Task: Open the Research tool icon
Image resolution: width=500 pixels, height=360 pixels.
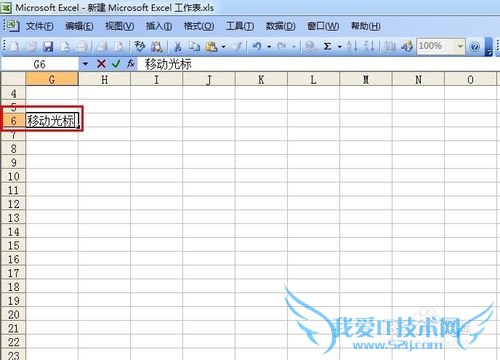Action: pos(156,46)
